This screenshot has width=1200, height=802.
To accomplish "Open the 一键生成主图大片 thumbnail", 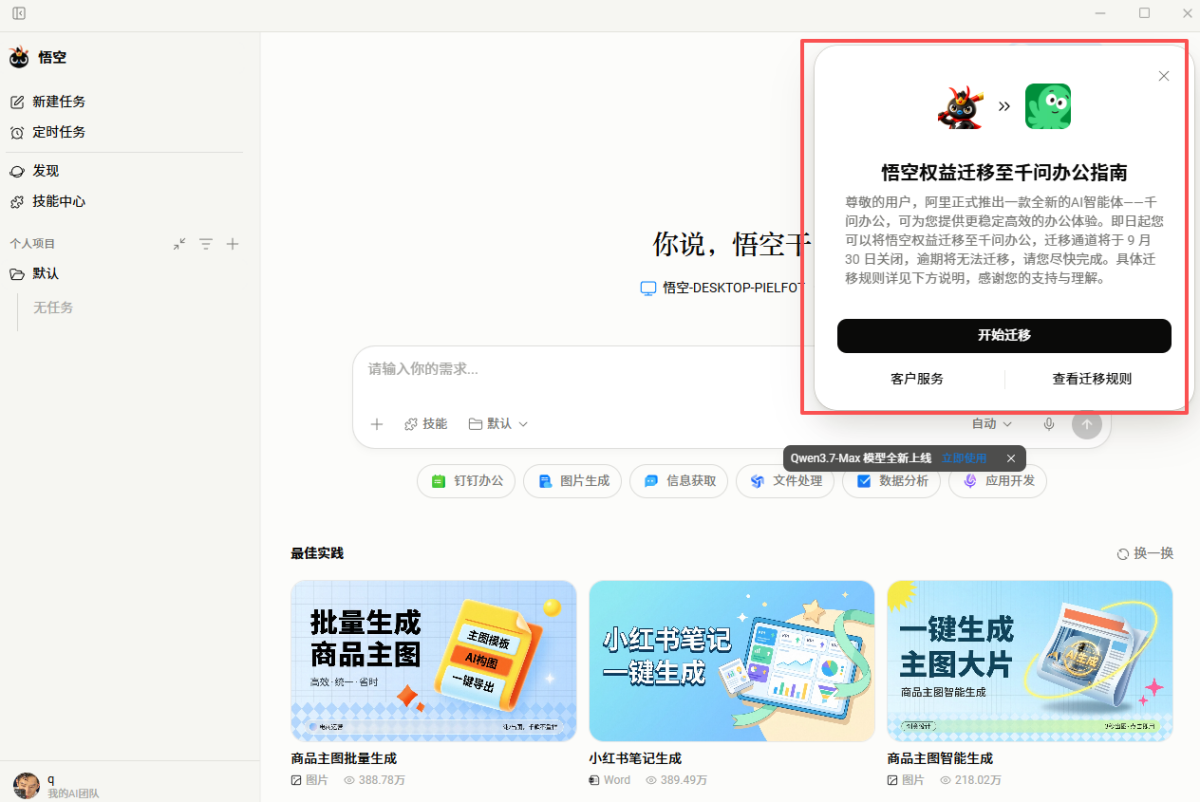I will click(x=1030, y=661).
